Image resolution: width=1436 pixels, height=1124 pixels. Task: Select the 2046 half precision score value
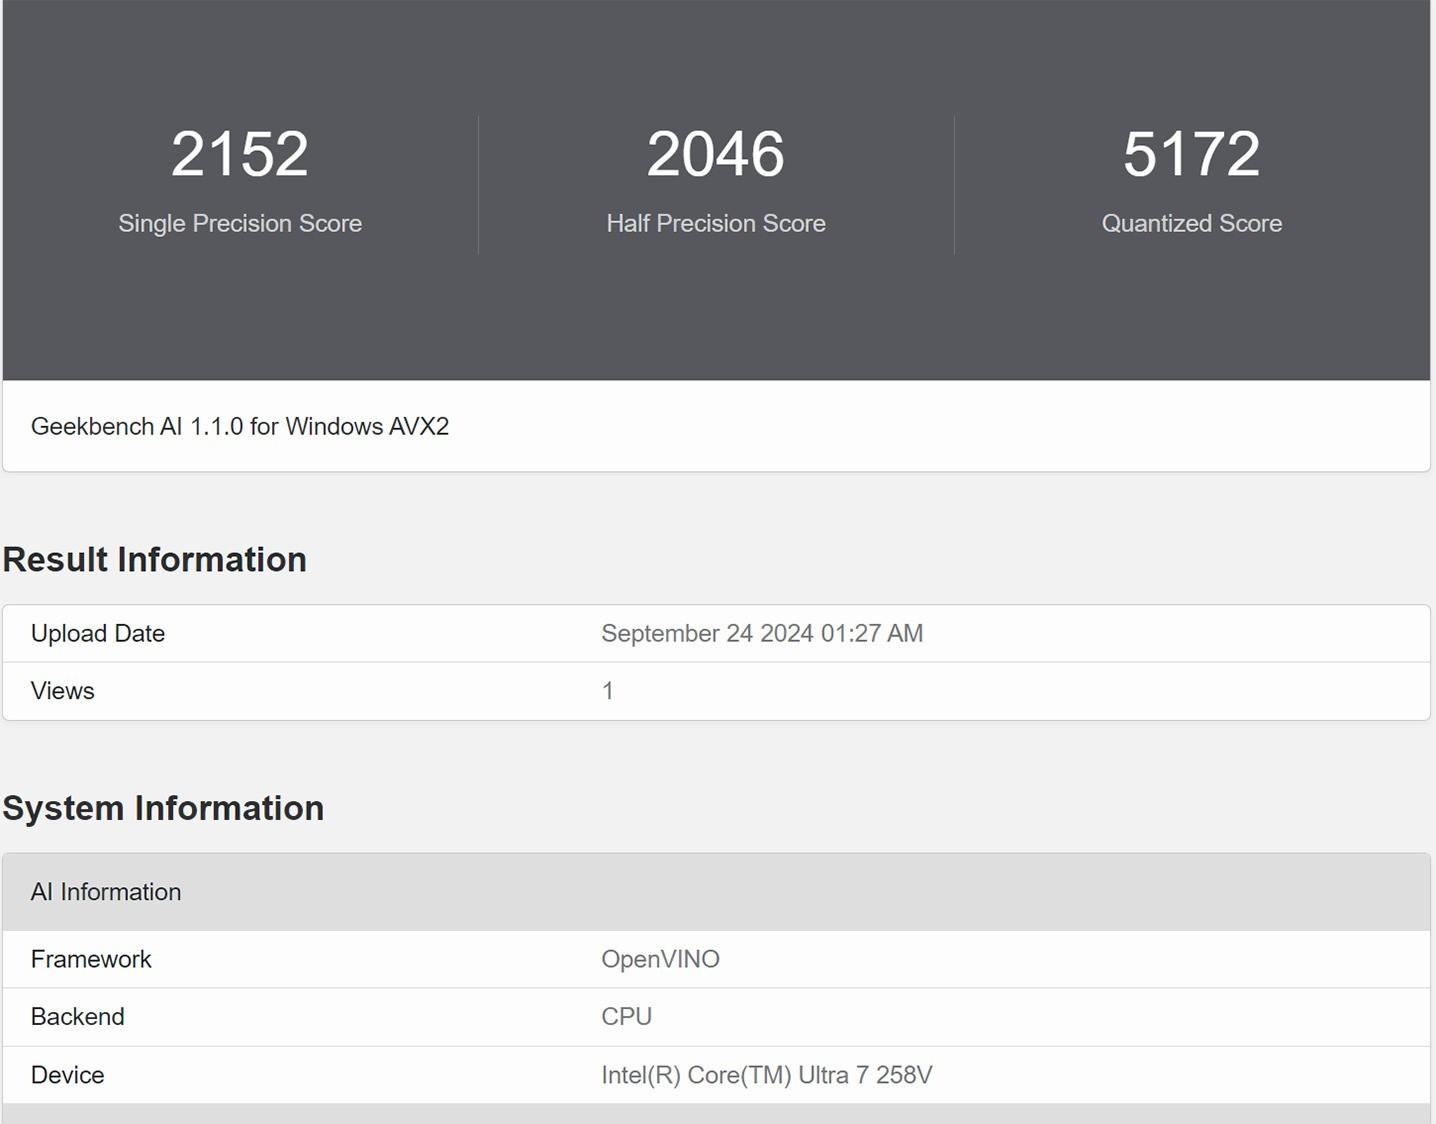[x=716, y=154]
